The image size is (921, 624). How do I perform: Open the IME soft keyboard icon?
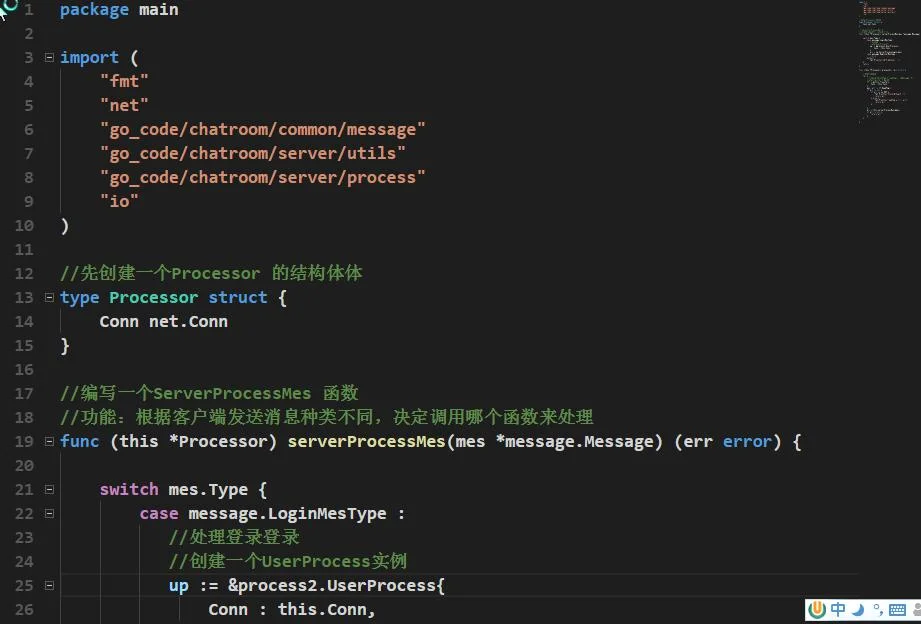pyautogui.click(x=897, y=609)
